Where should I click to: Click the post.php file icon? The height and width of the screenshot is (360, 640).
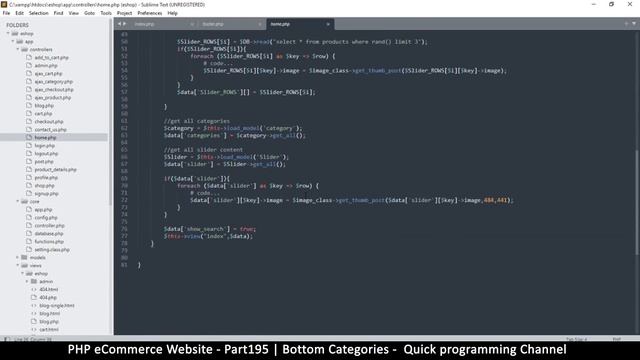29,162
